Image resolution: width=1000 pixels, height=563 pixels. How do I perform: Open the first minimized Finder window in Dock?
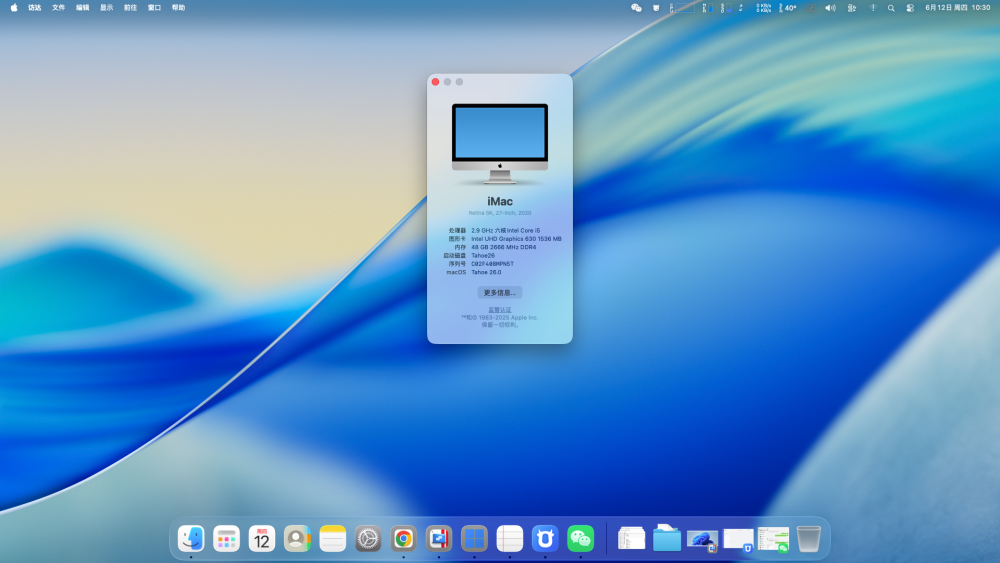pyautogui.click(x=631, y=539)
